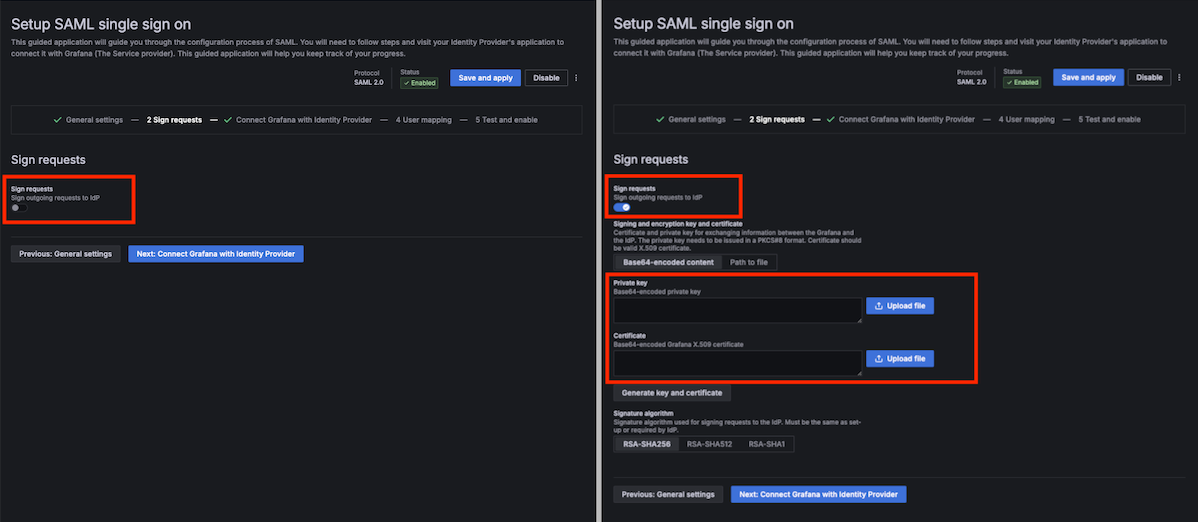Focus the Private key text area
Screen dimensions: 1198x522
737,310
